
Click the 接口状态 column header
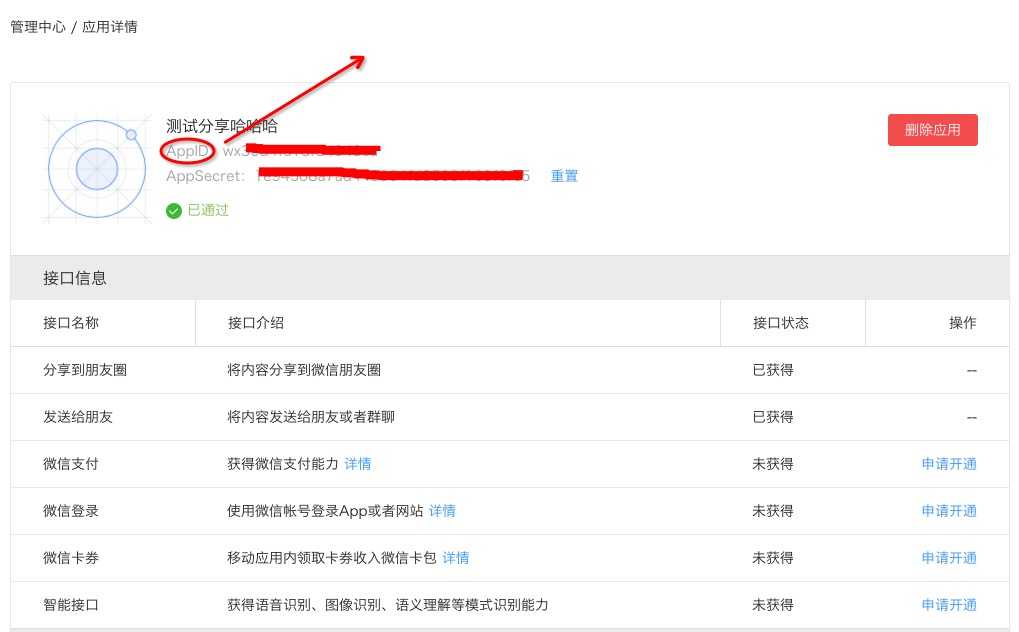(780, 323)
